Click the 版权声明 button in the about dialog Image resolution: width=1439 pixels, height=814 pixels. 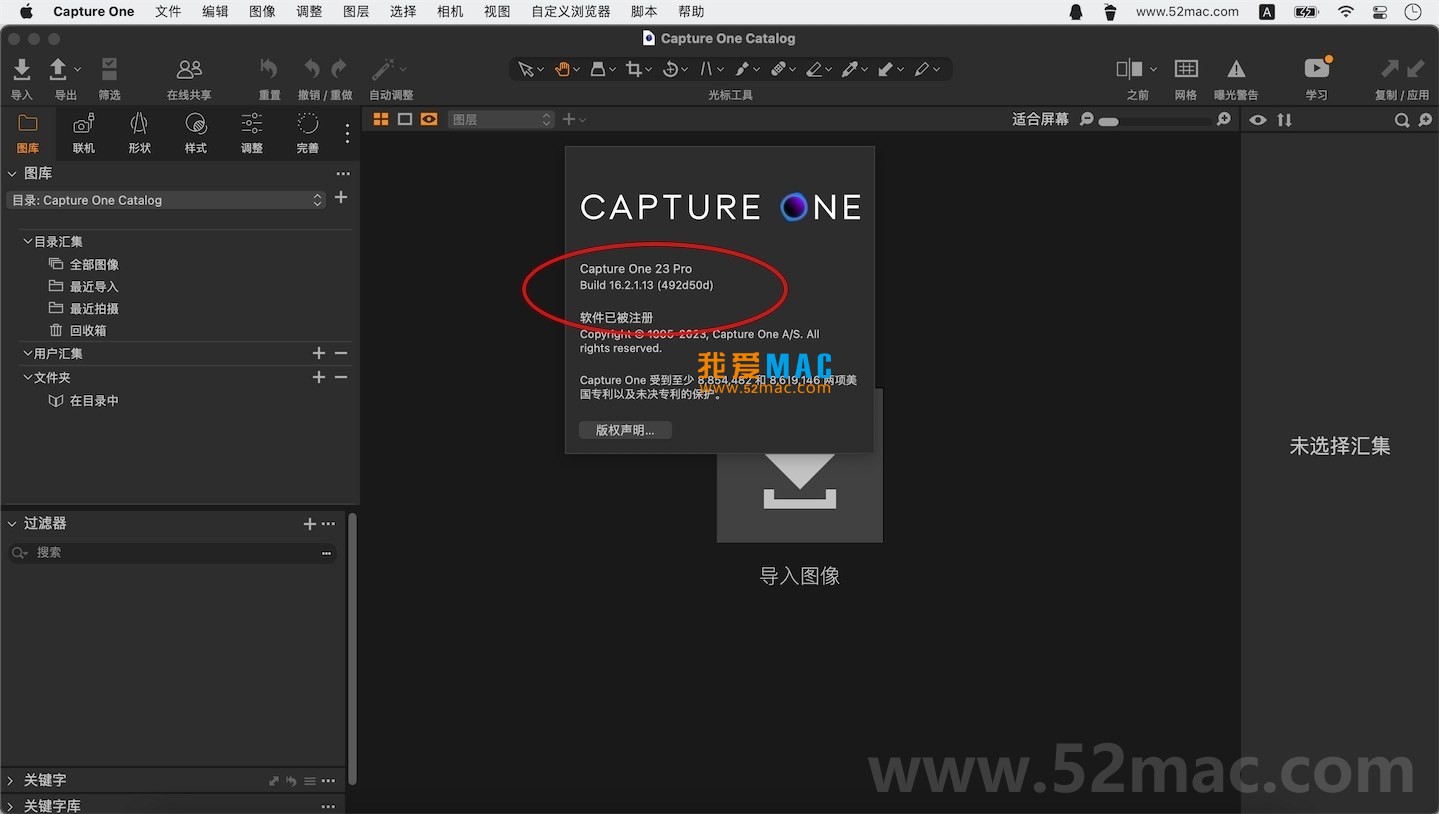tap(624, 429)
